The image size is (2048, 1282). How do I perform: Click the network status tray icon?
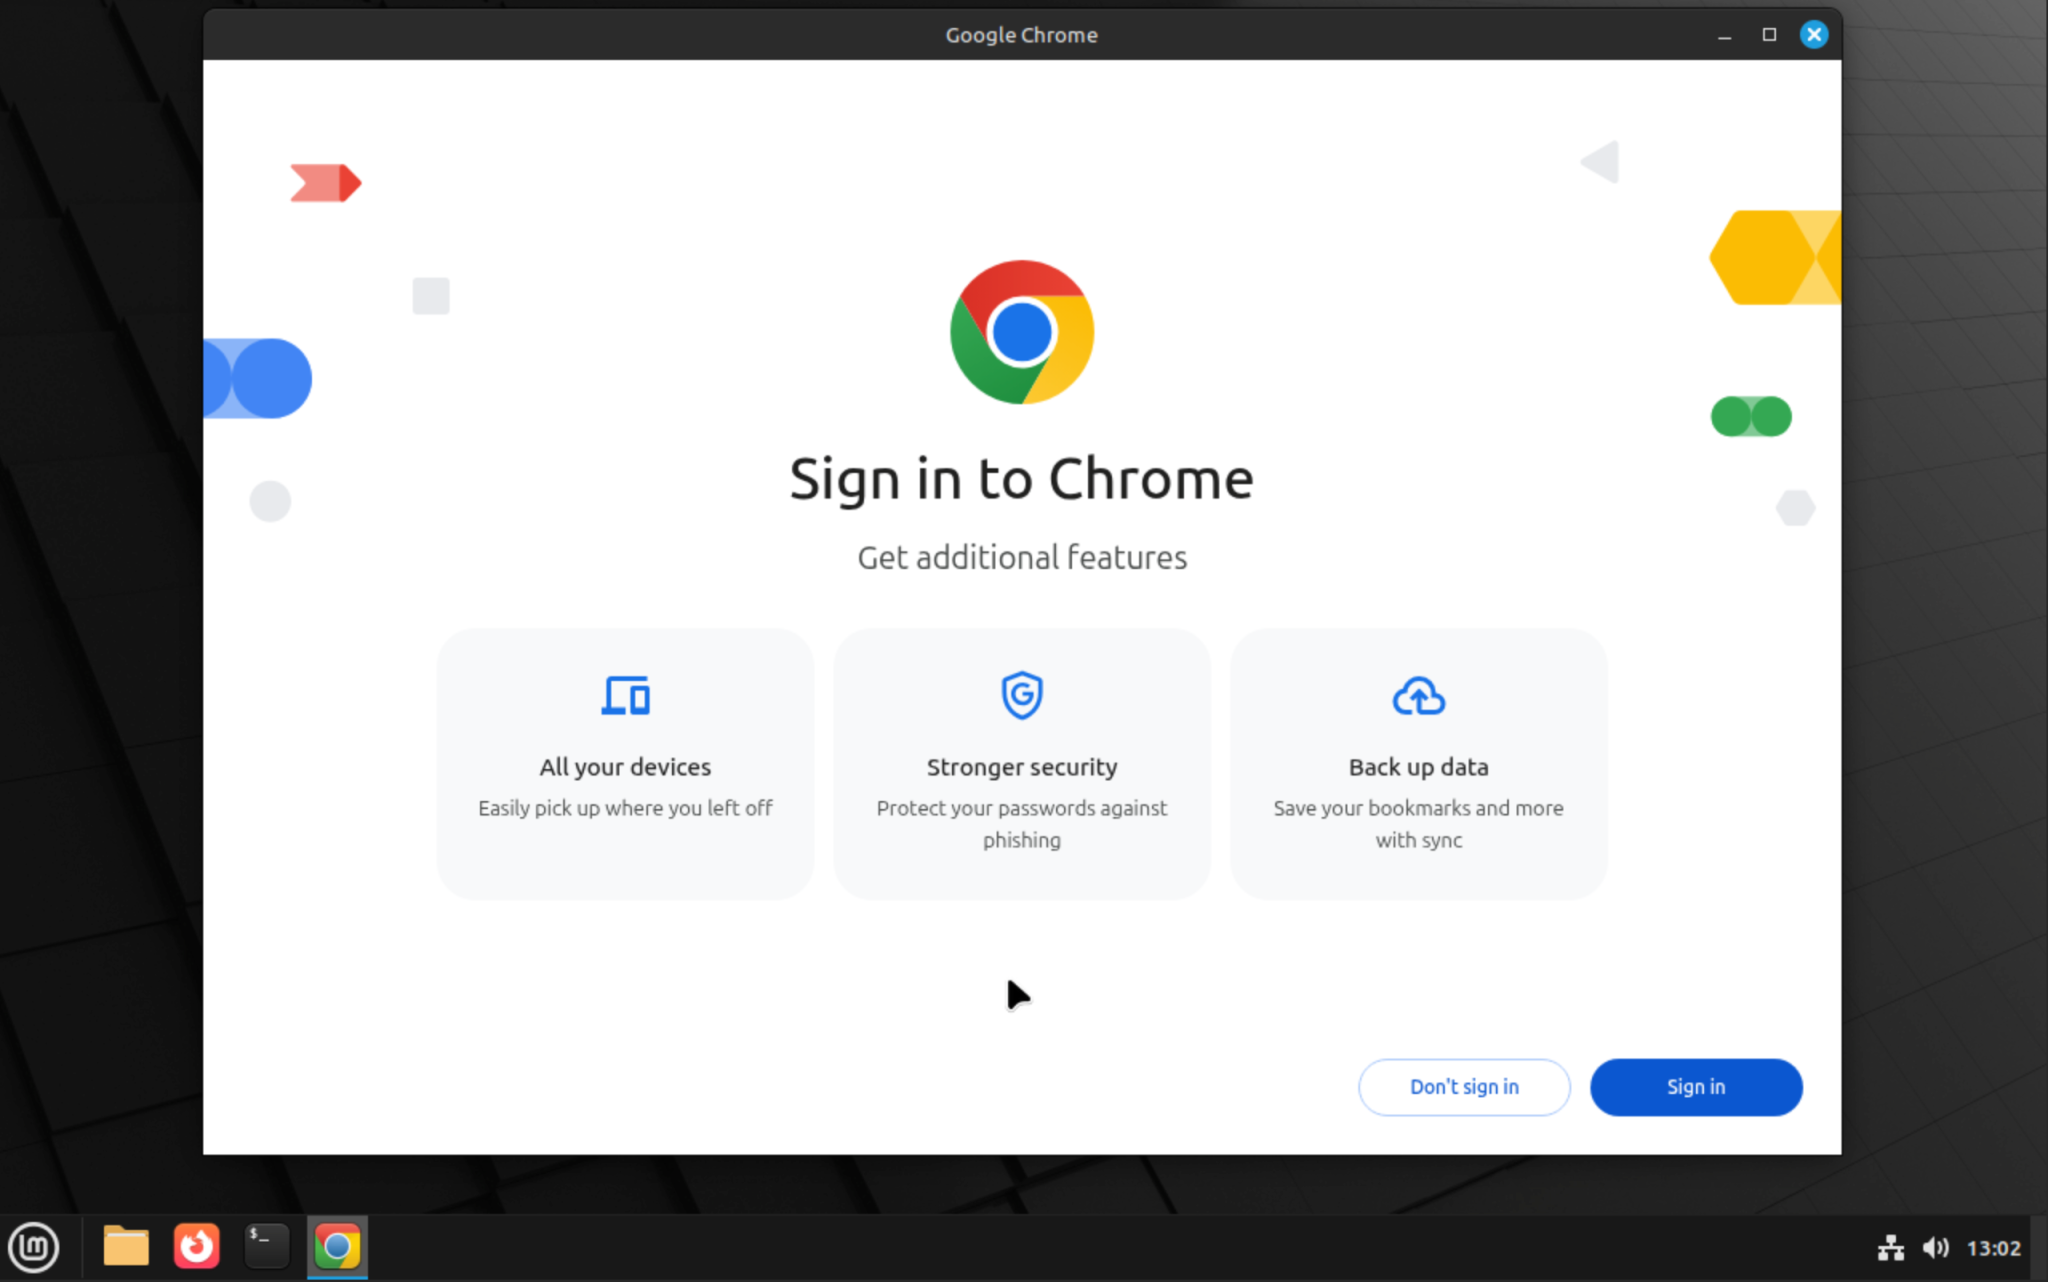(x=1891, y=1247)
